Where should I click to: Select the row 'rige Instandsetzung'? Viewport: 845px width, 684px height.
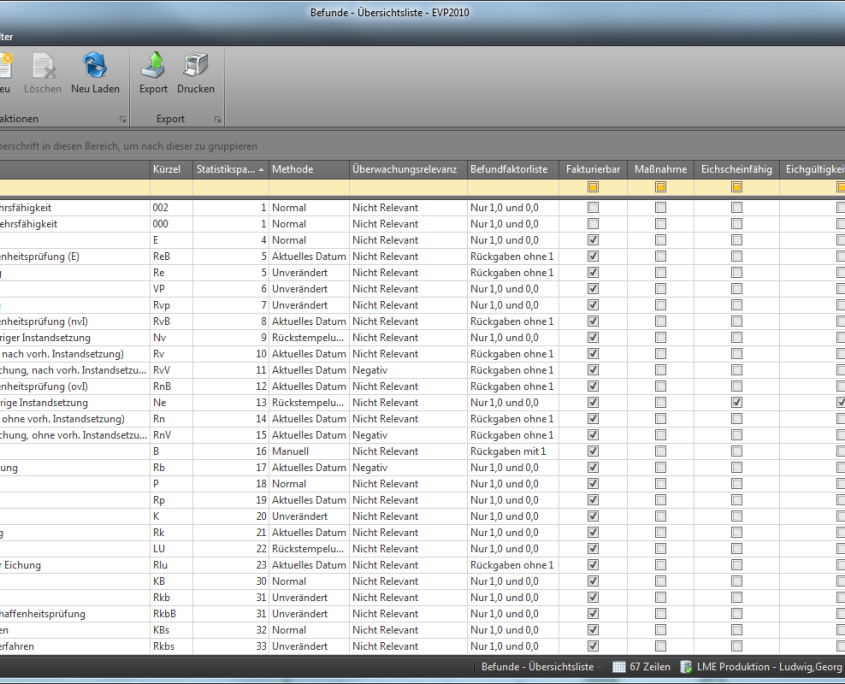(x=422, y=403)
